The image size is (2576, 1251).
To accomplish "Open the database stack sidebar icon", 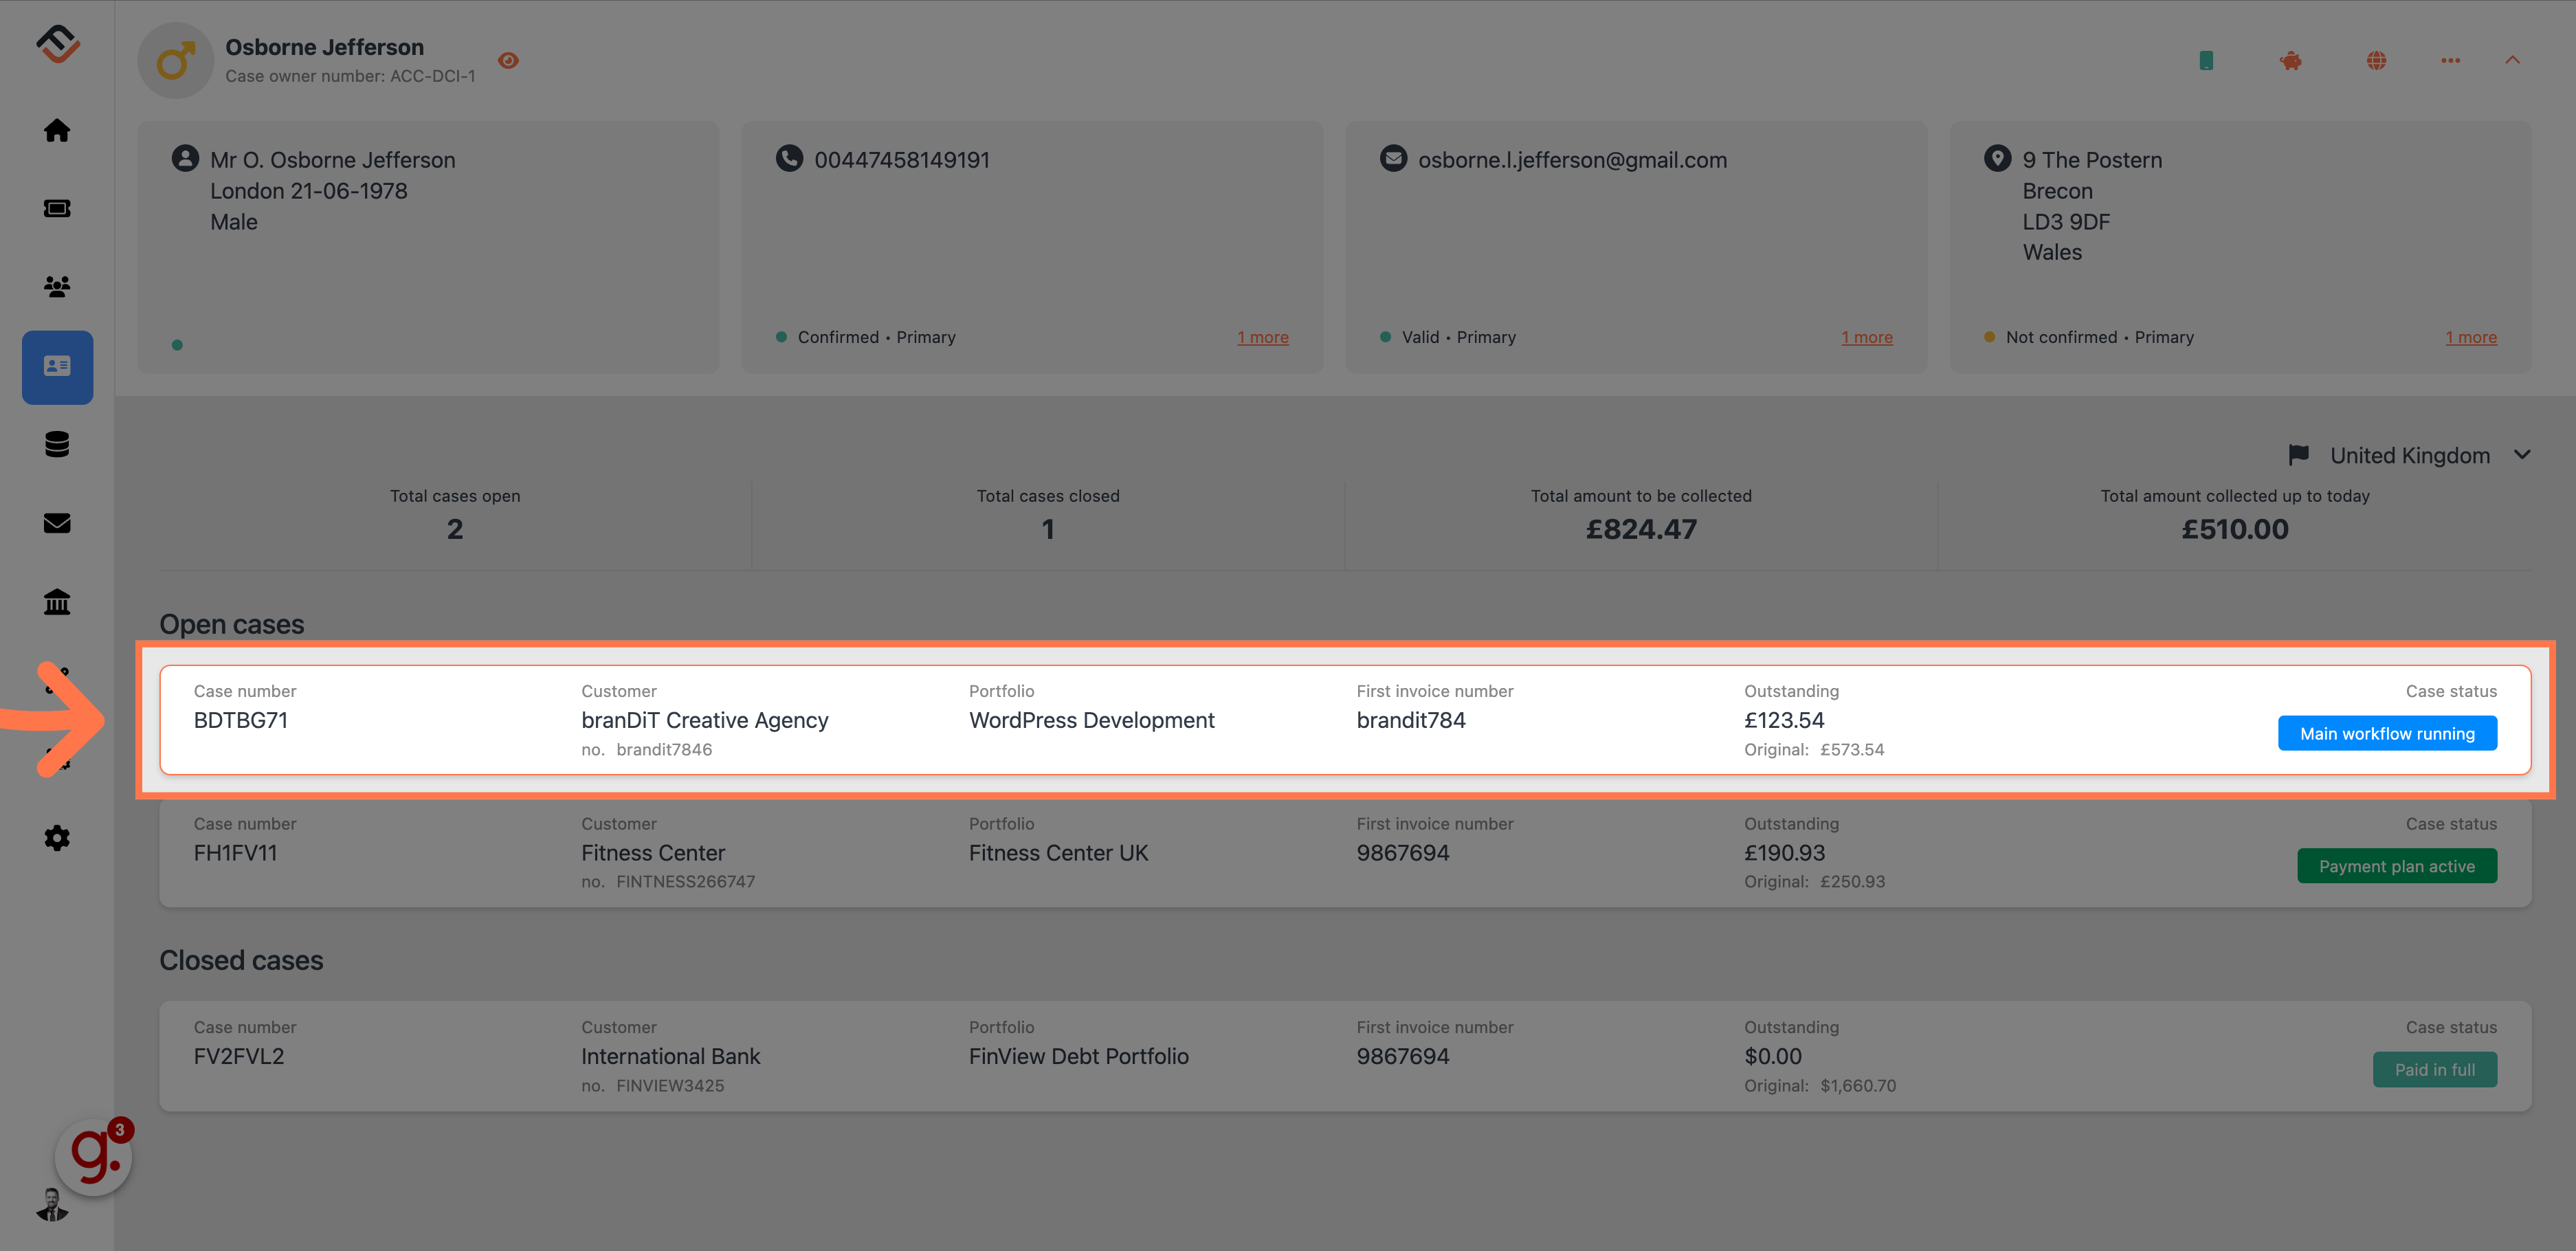I will point(57,444).
